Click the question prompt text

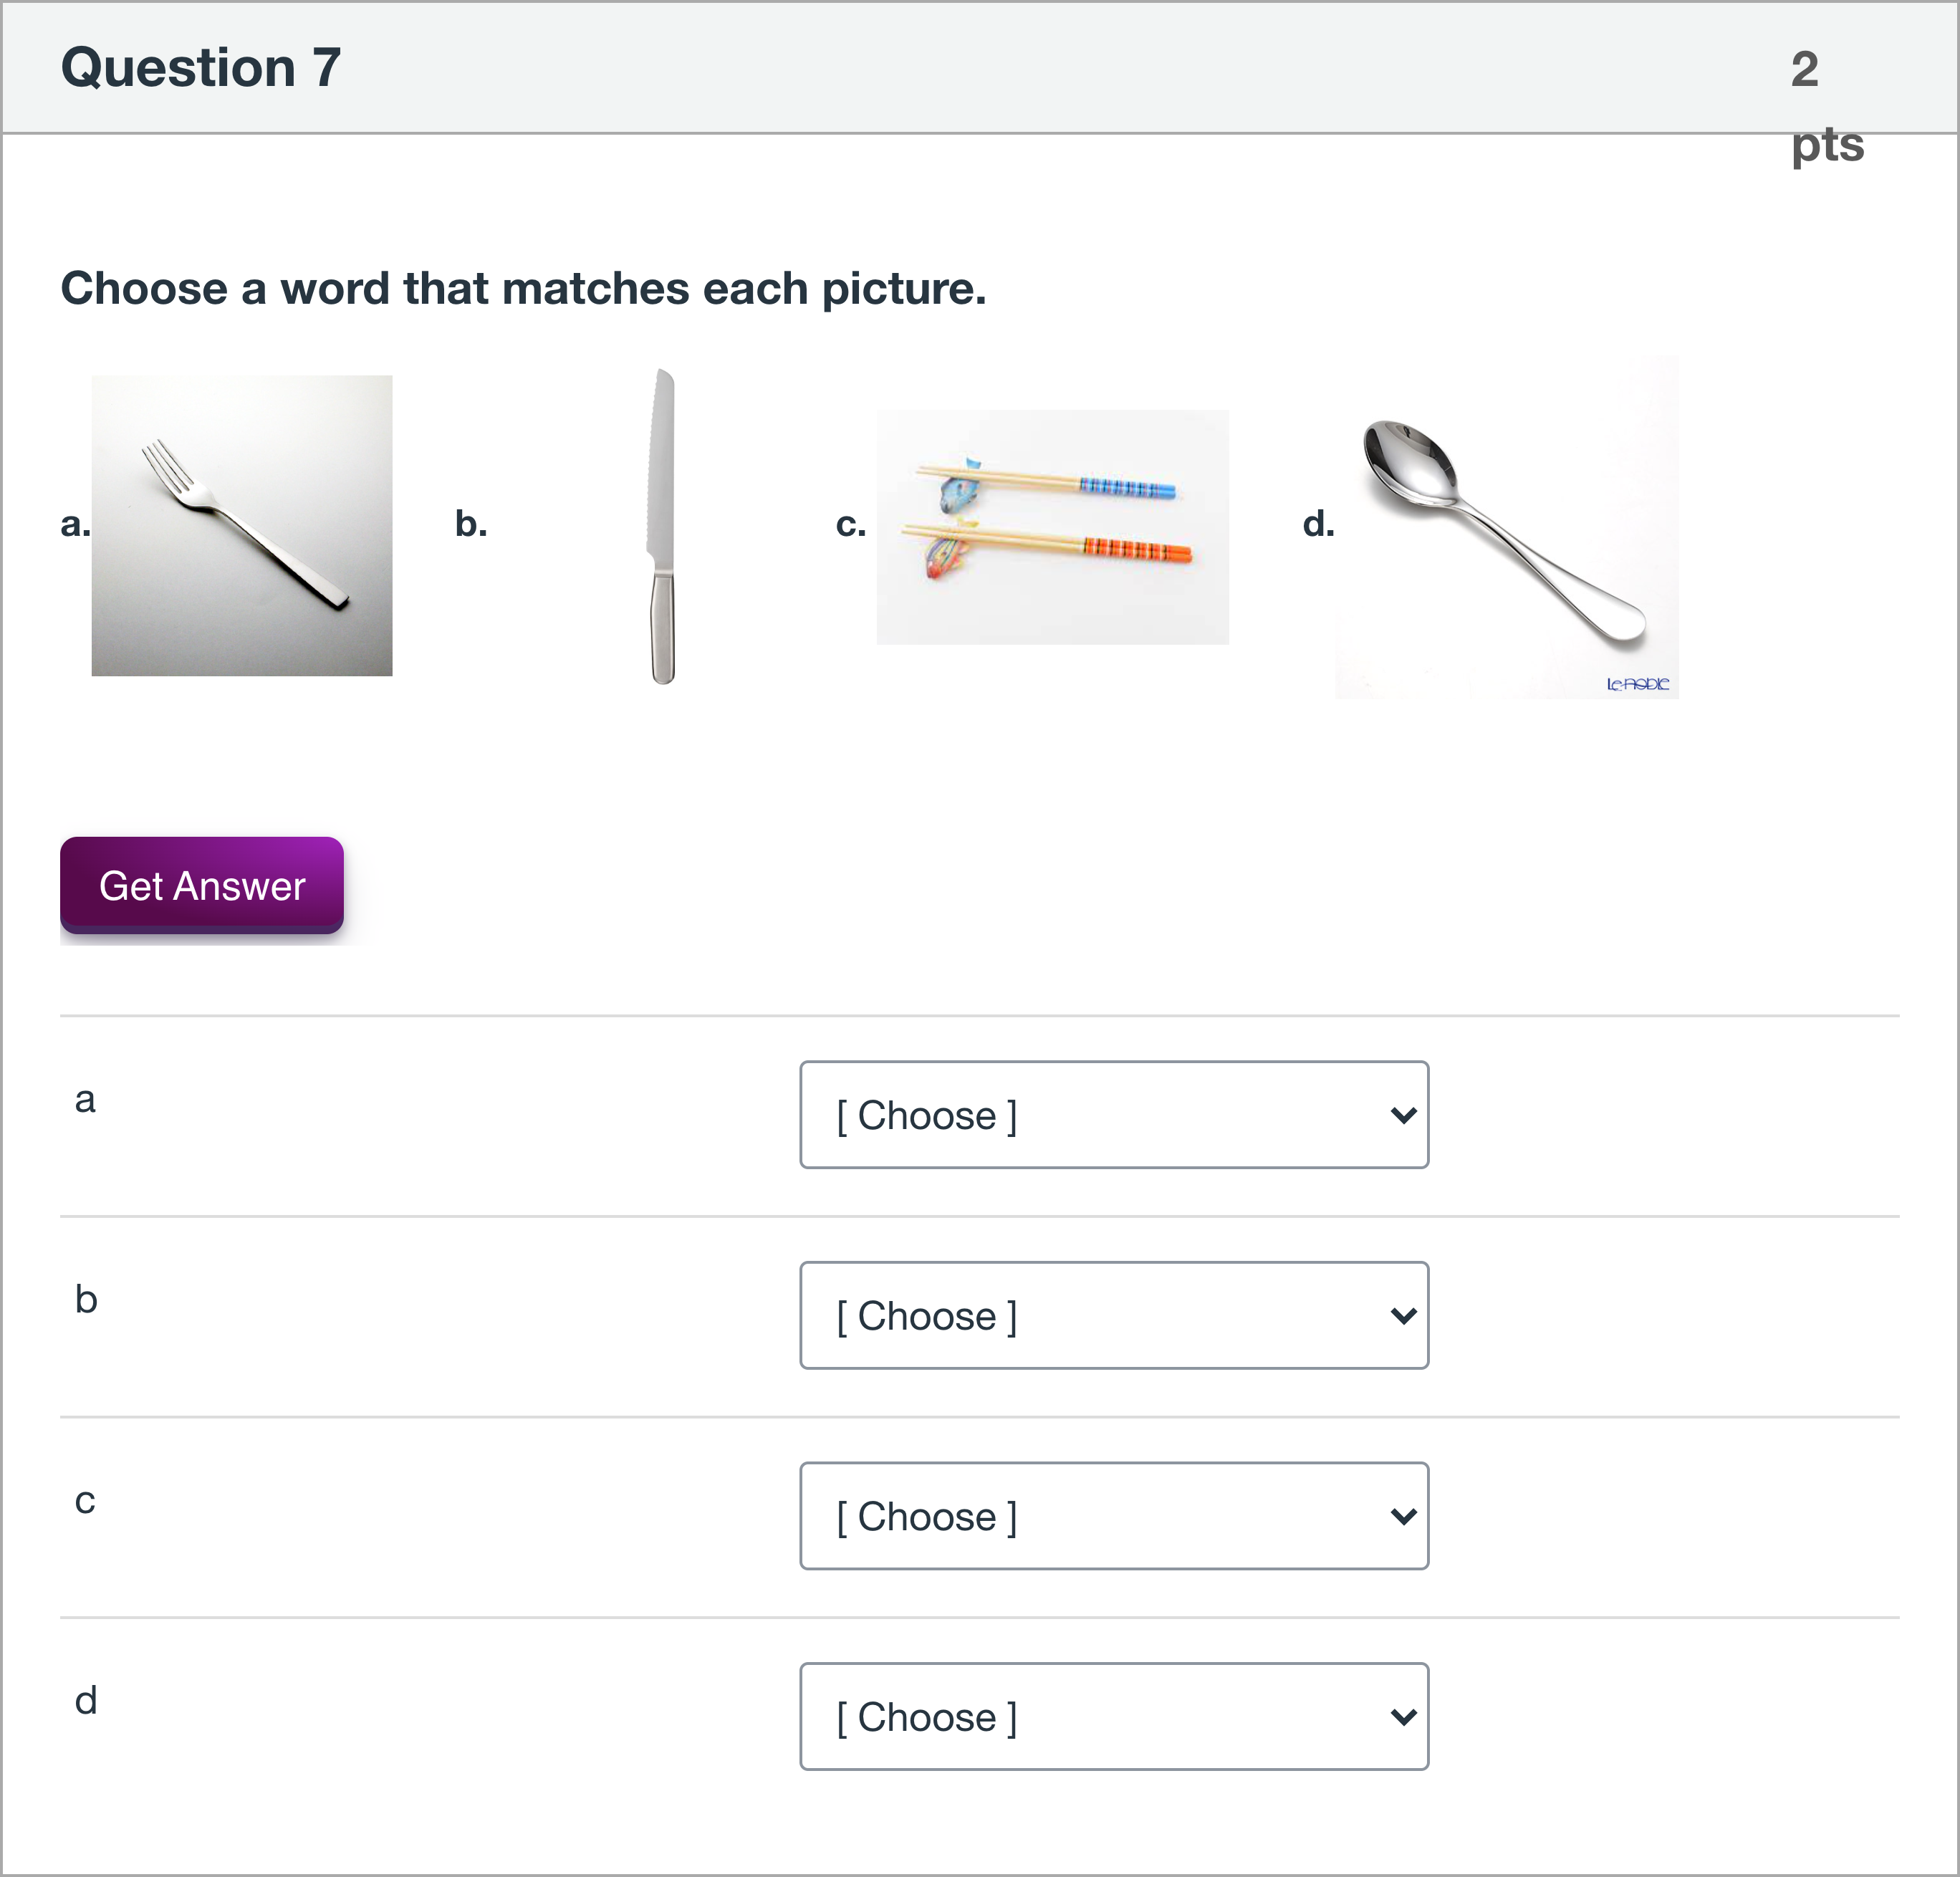pyautogui.click(x=524, y=288)
